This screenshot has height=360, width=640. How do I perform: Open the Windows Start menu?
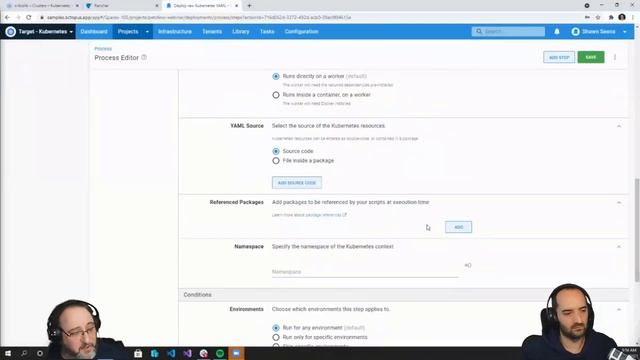pyautogui.click(x=8, y=353)
